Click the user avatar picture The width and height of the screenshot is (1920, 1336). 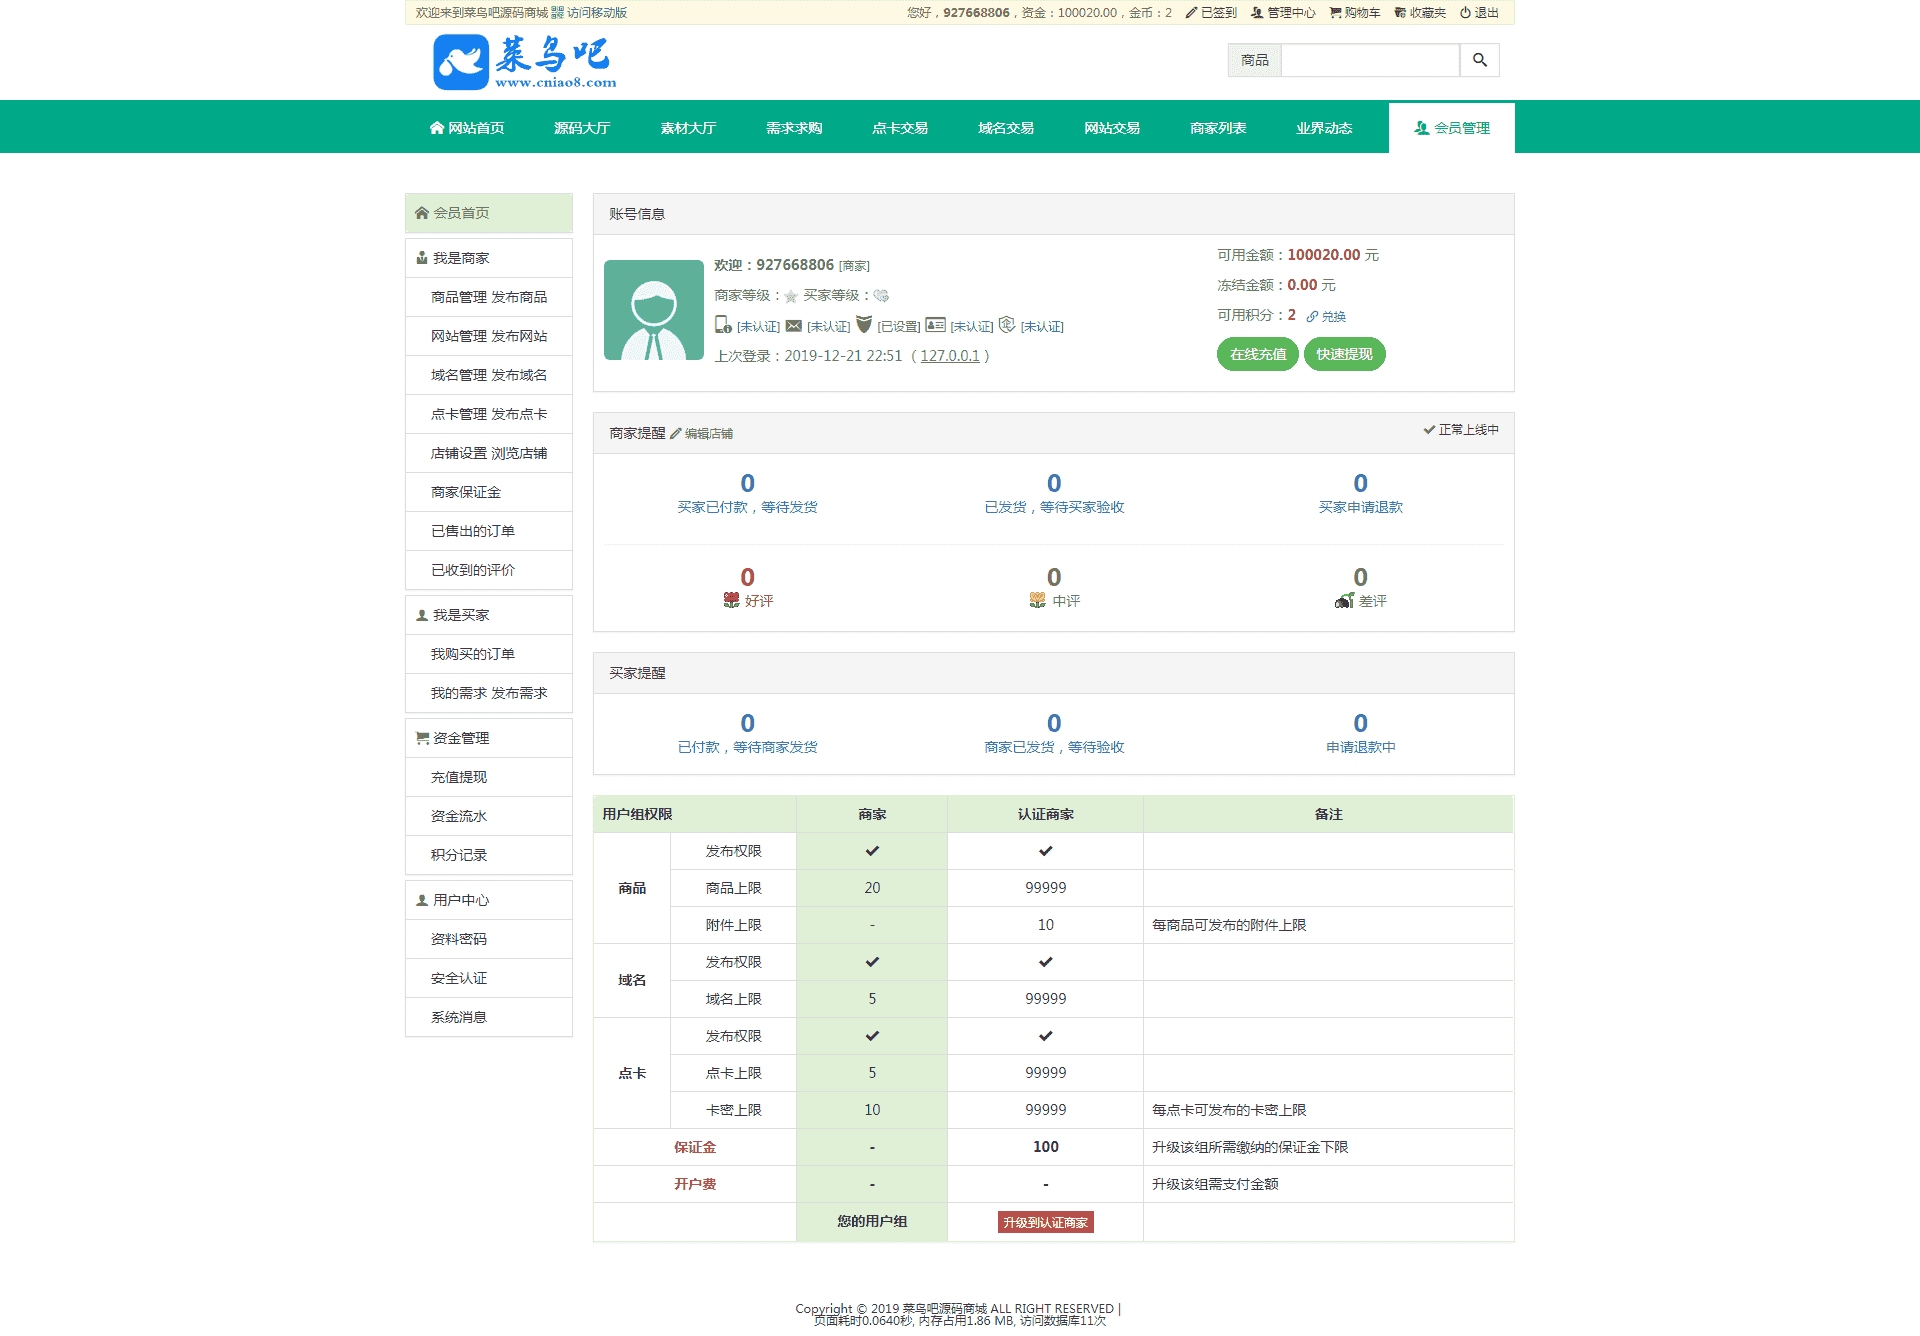[654, 310]
